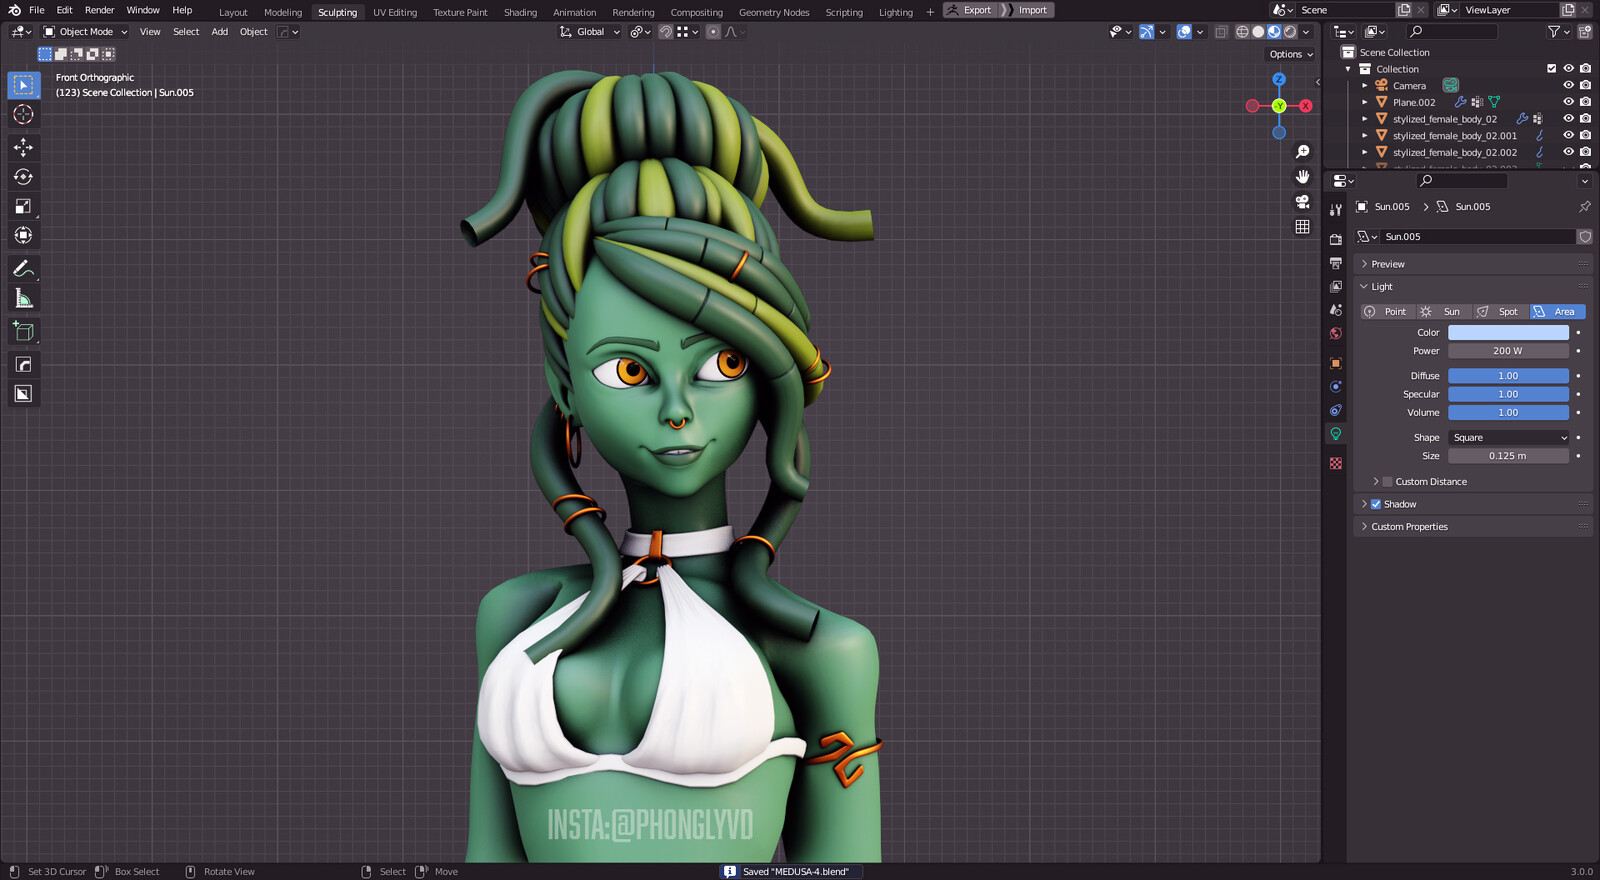1600x880 pixels.
Task: Click the pan view hand icon
Action: tap(1302, 177)
